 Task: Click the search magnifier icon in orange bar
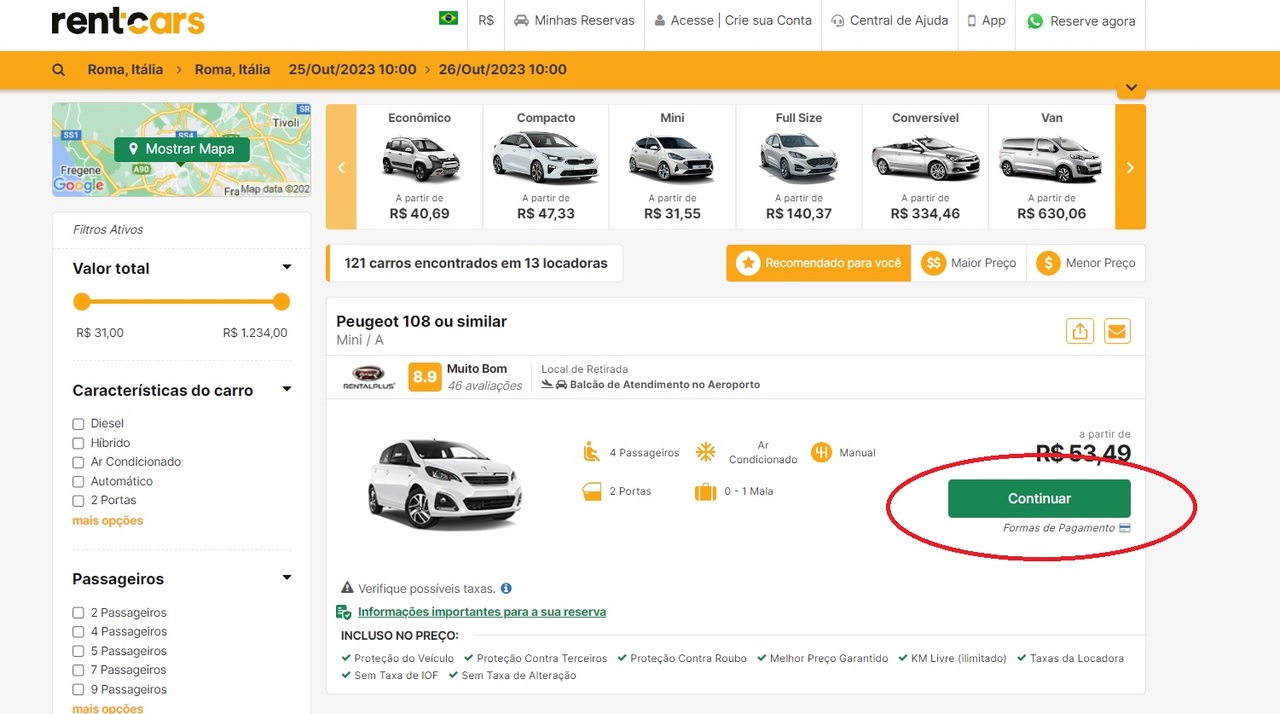coord(59,70)
